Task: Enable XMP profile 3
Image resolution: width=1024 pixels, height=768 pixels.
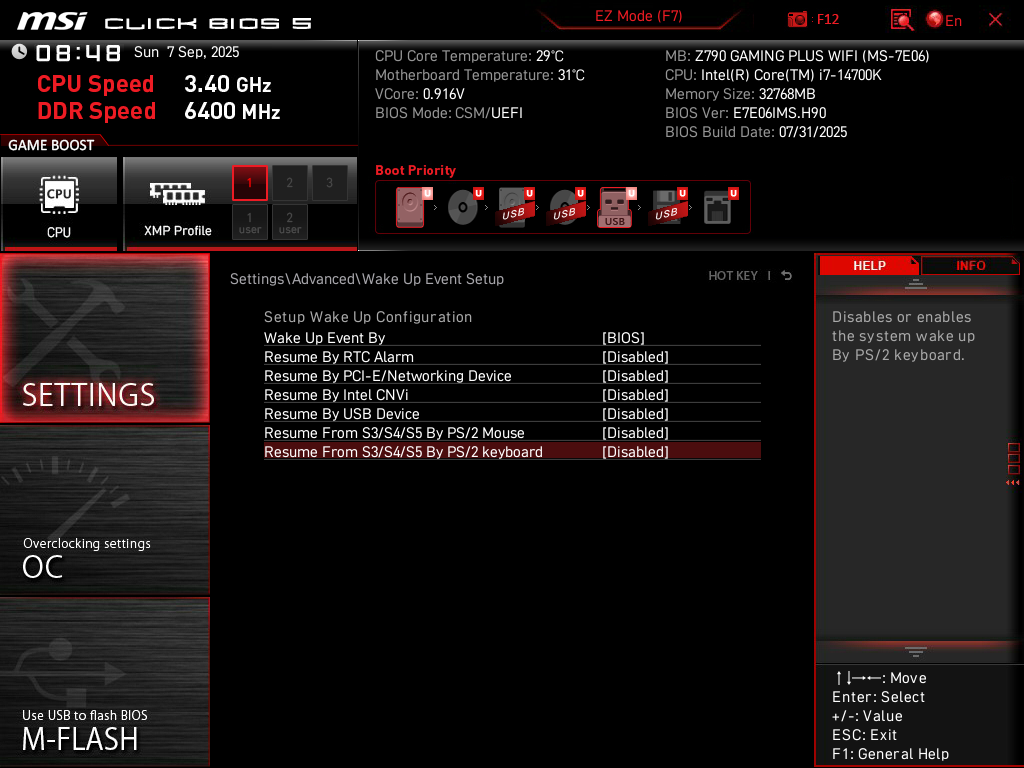Action: (x=329, y=183)
